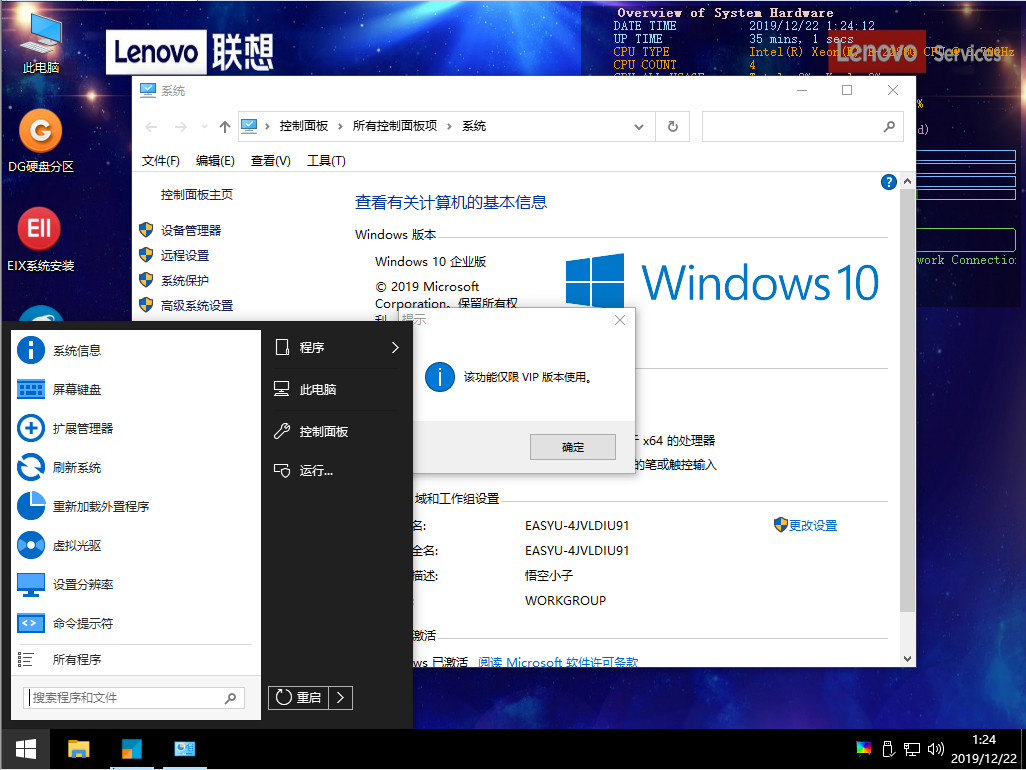This screenshot has width=1026, height=770.
Task: Open DG硬盘分区 desktop icon
Action: coord(41,141)
